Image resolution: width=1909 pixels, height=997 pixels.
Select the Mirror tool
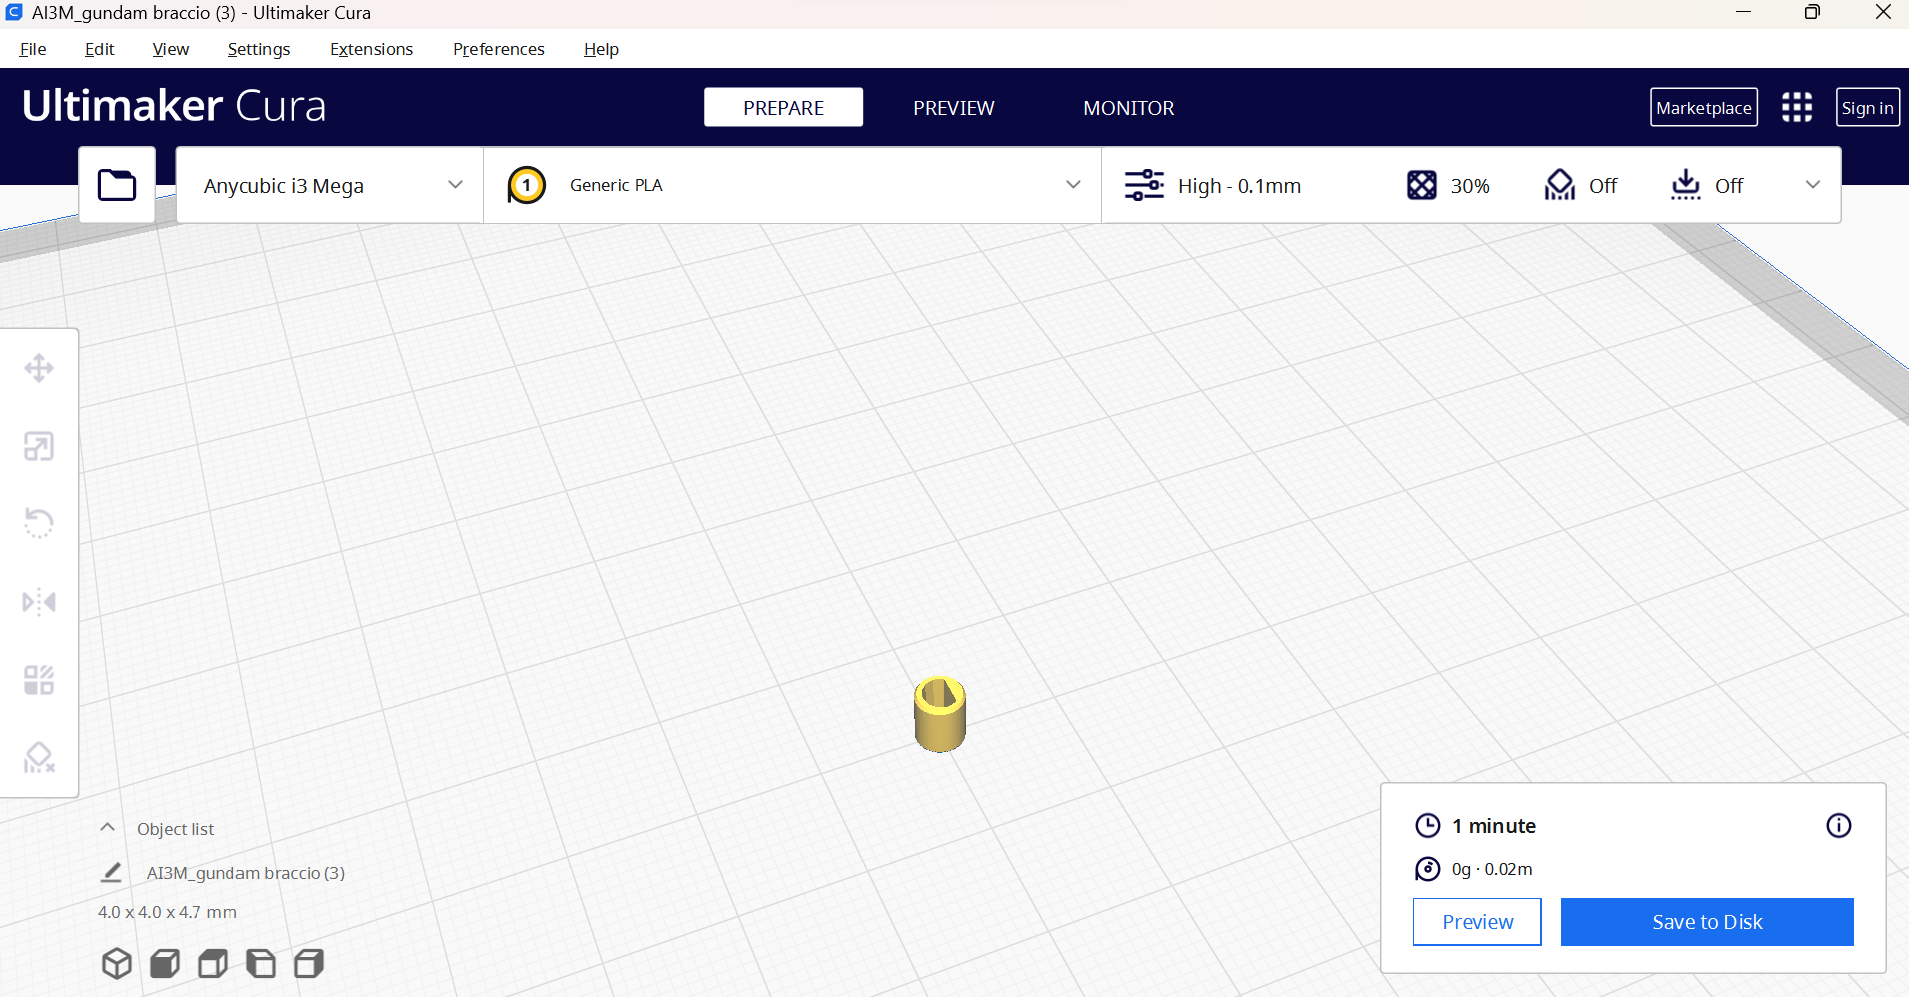coord(39,602)
